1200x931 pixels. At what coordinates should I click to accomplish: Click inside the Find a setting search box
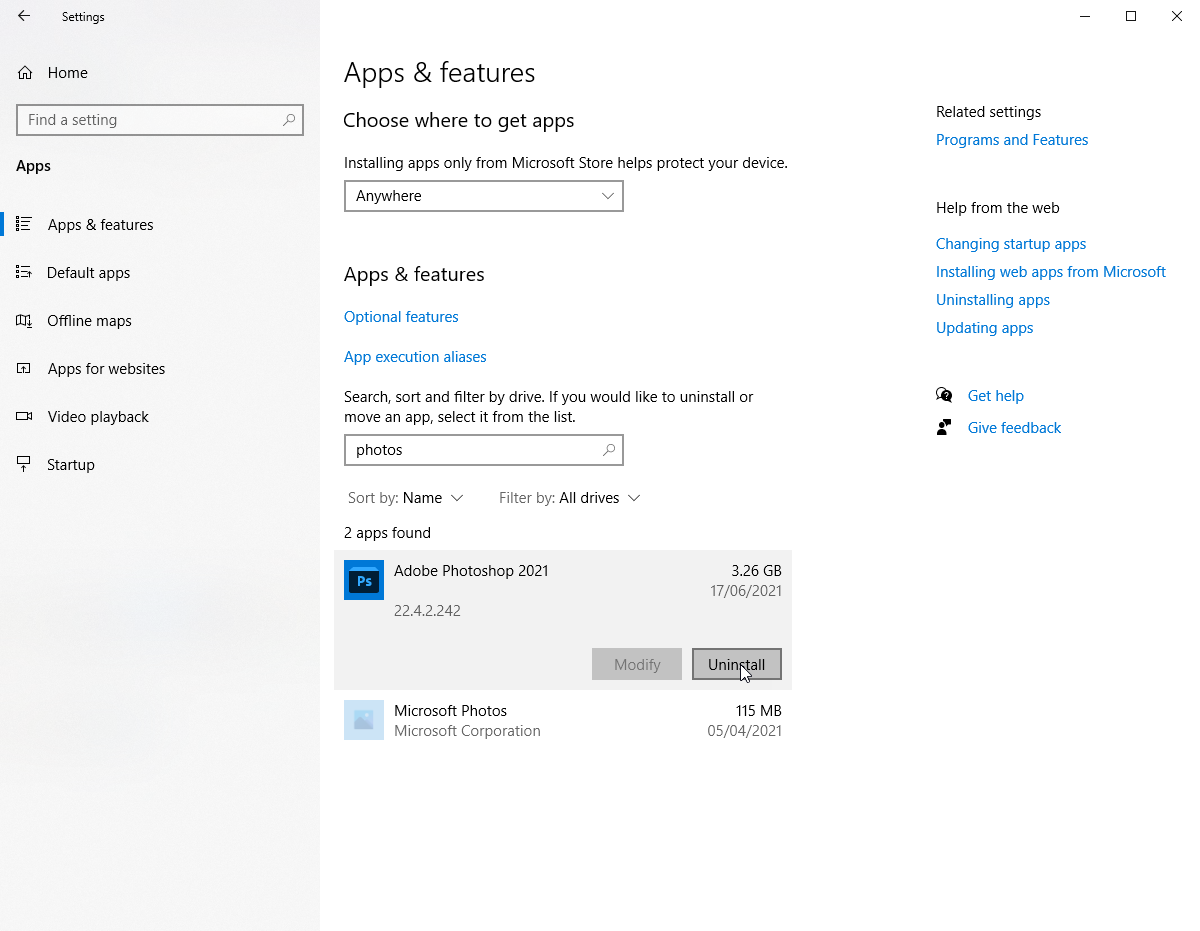[x=160, y=120]
